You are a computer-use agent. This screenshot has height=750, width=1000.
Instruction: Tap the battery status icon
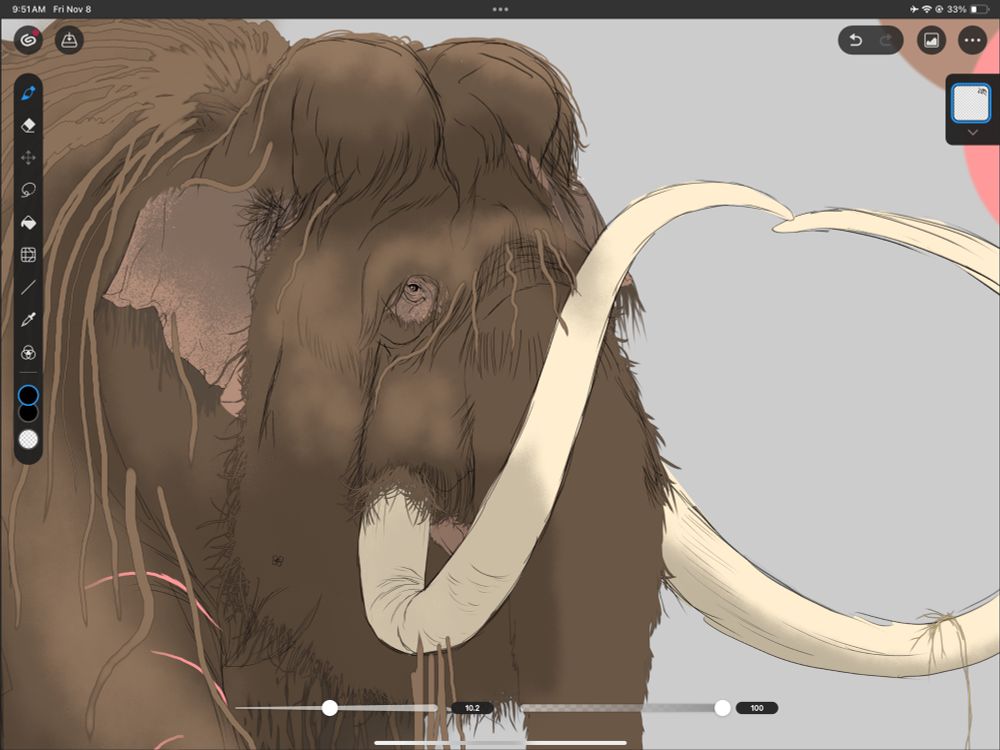[x=979, y=10]
